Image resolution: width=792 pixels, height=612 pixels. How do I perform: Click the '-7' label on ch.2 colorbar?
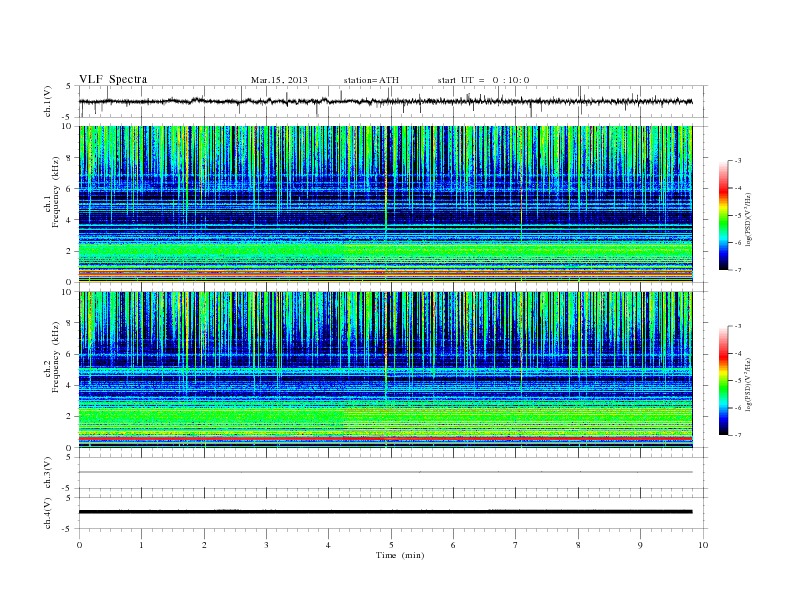point(737,435)
